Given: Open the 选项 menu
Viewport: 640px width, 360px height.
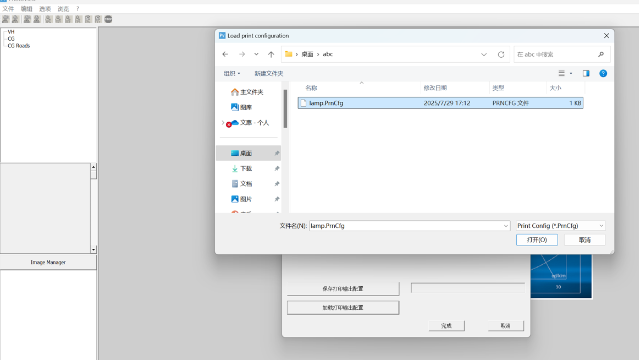Looking at the screenshot, I should (x=45, y=9).
